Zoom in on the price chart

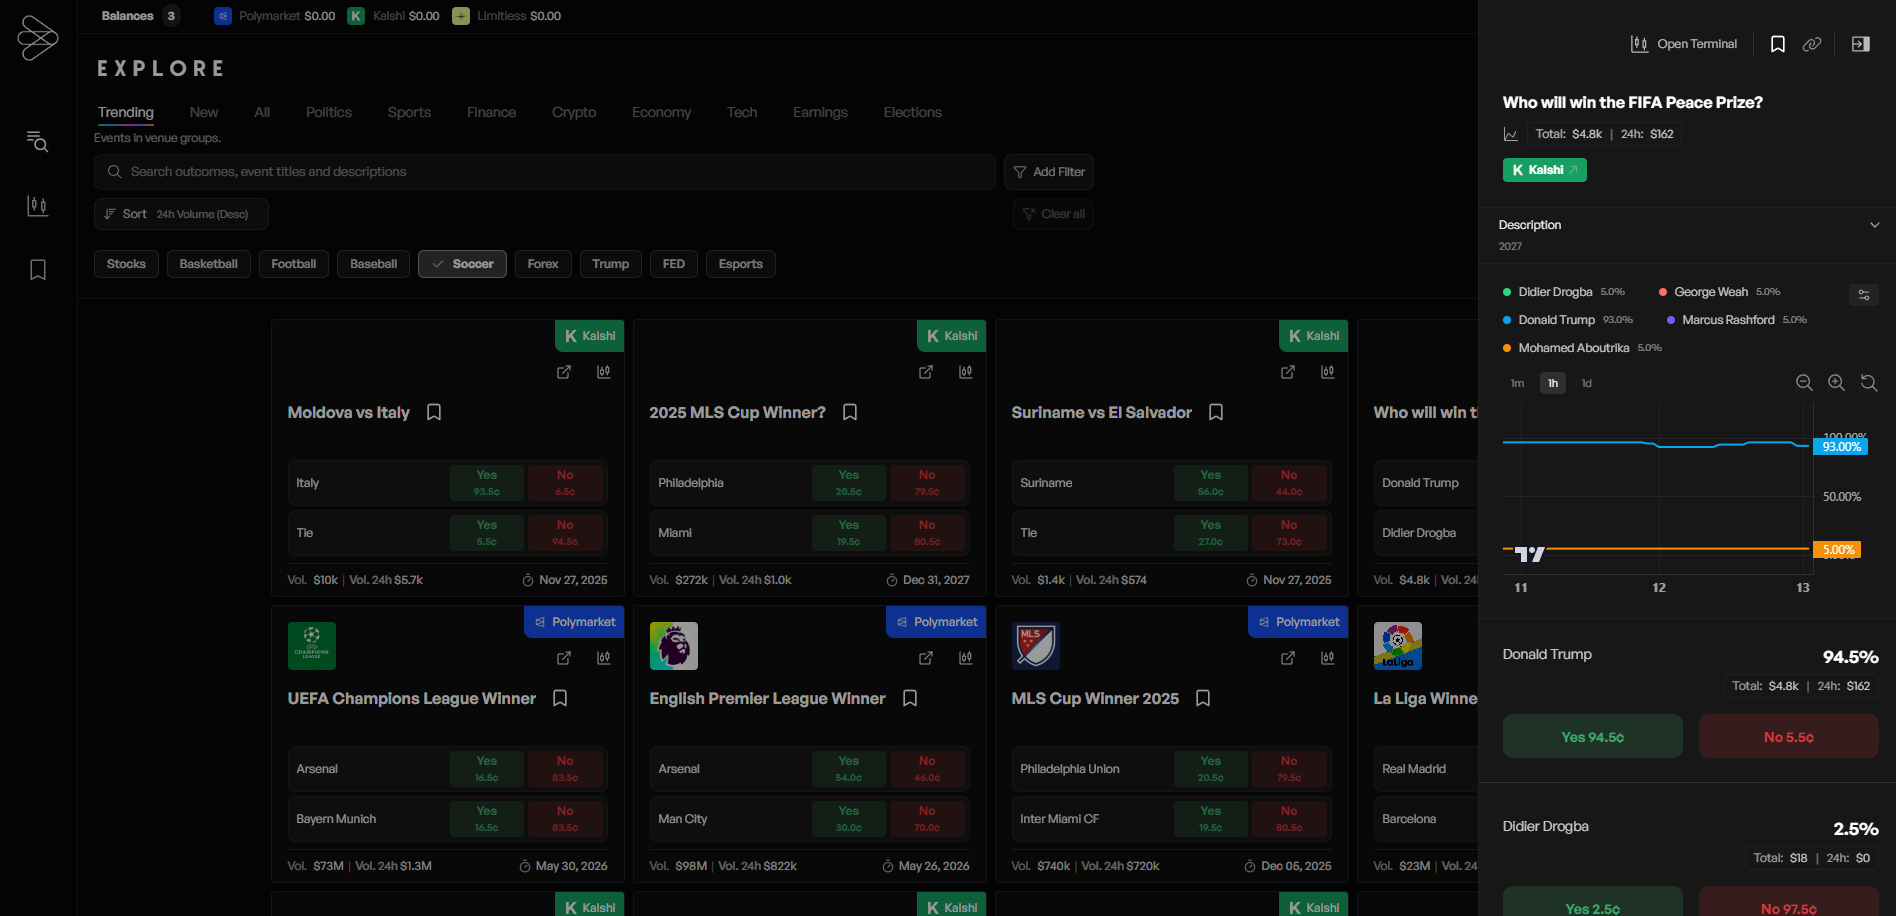point(1836,383)
